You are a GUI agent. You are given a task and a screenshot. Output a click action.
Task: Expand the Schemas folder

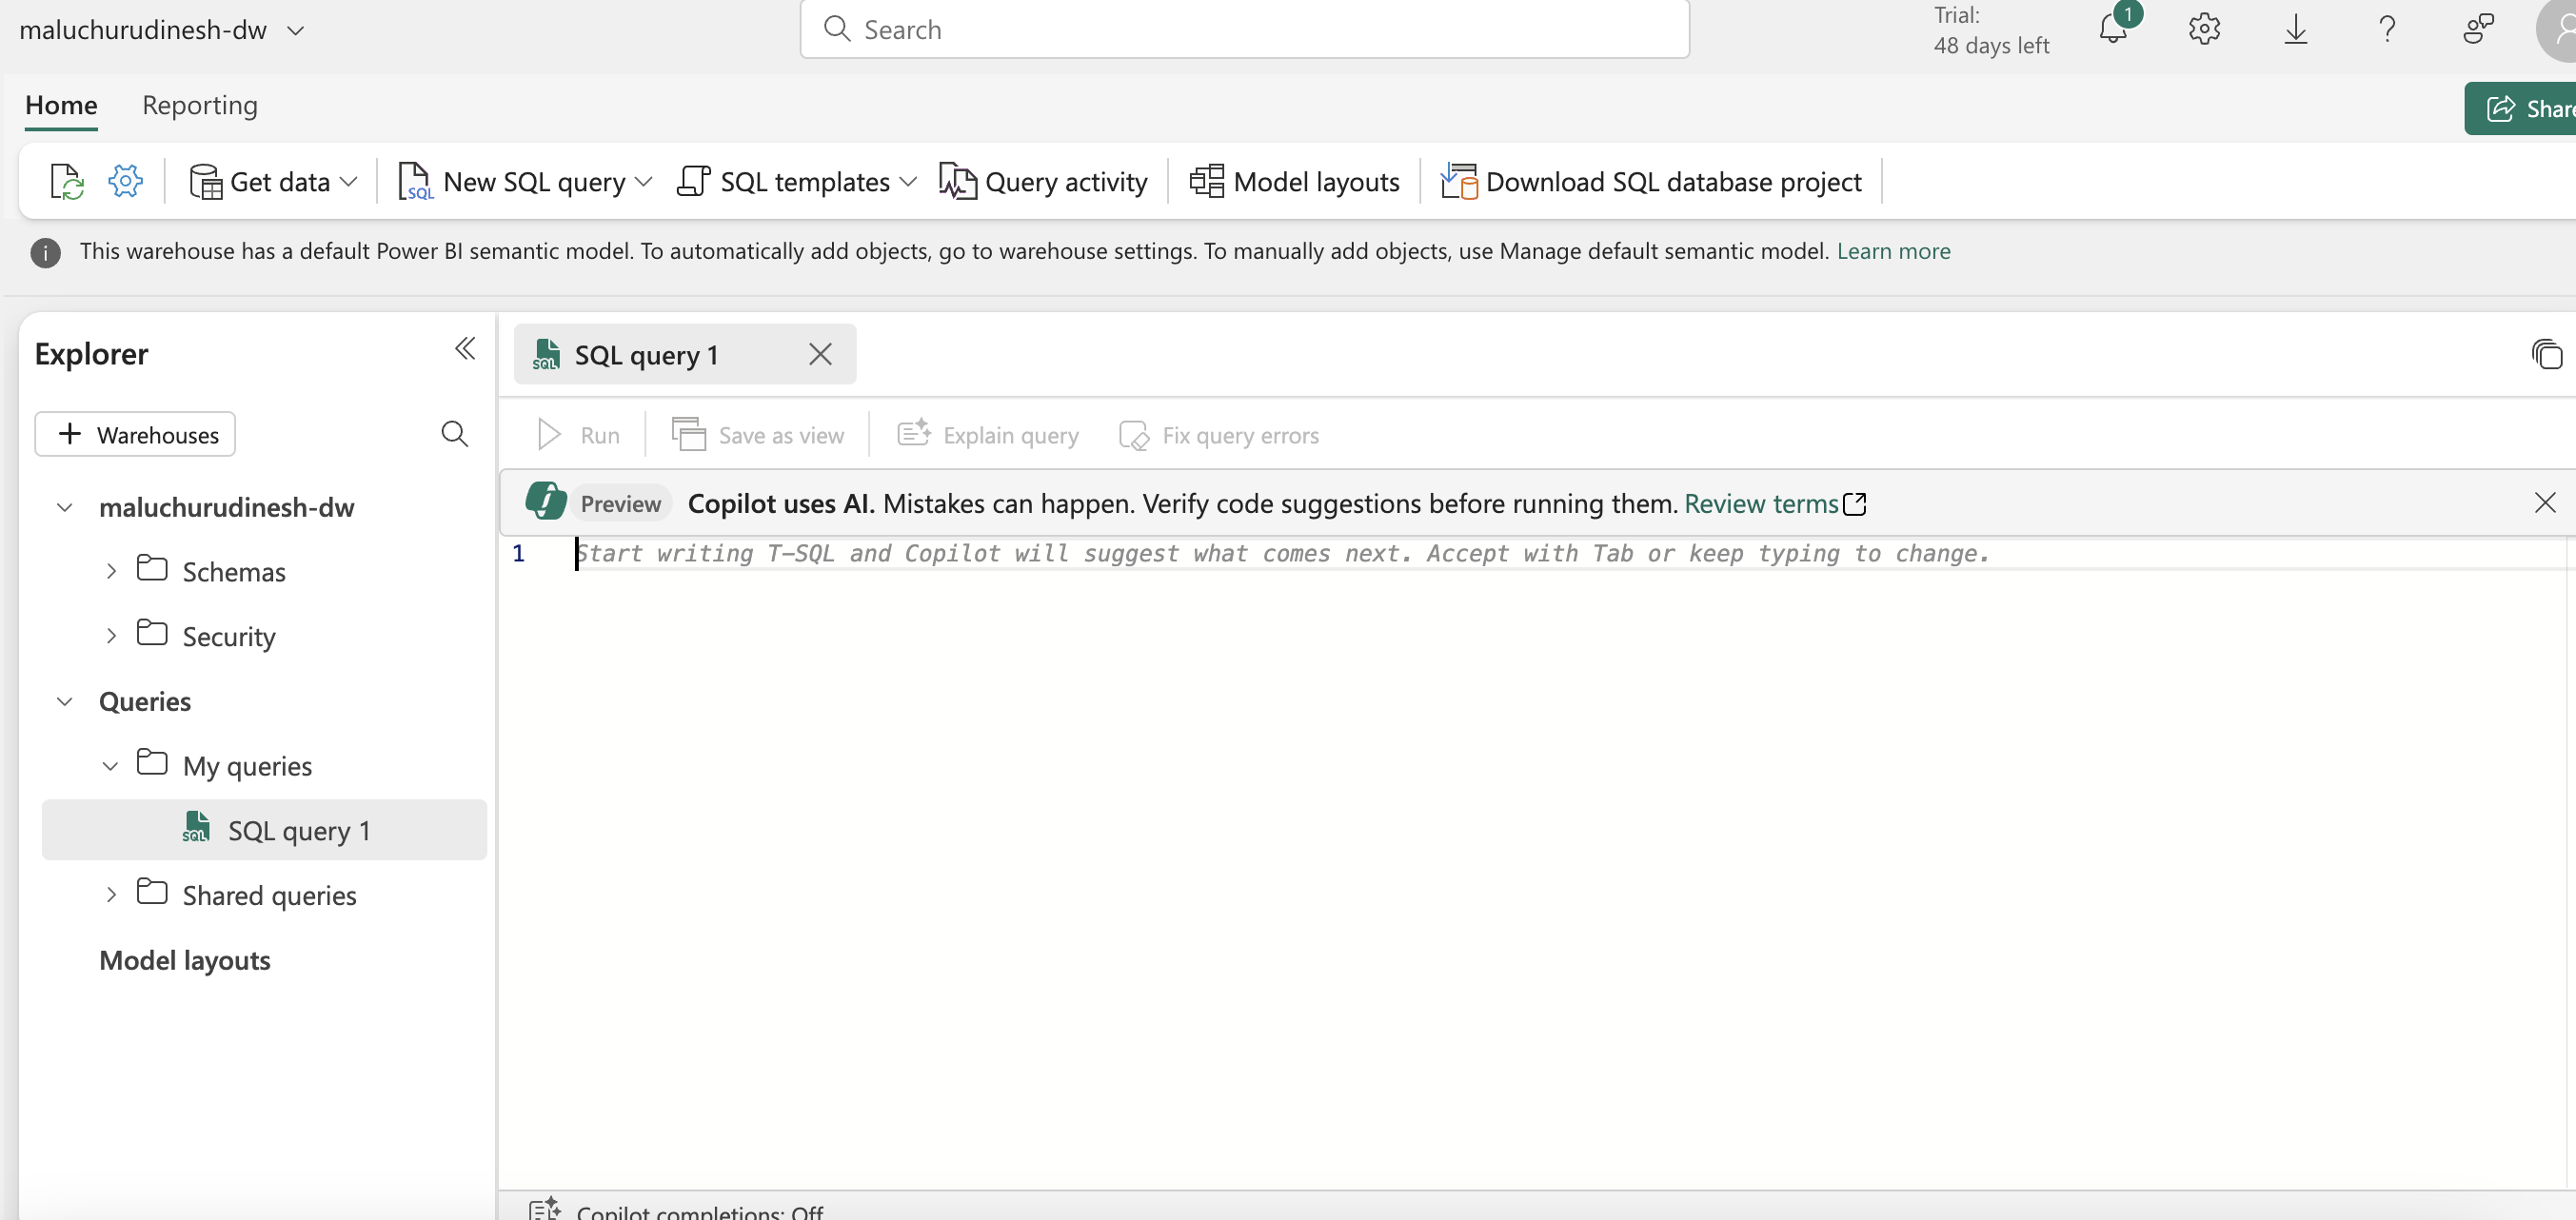111,571
